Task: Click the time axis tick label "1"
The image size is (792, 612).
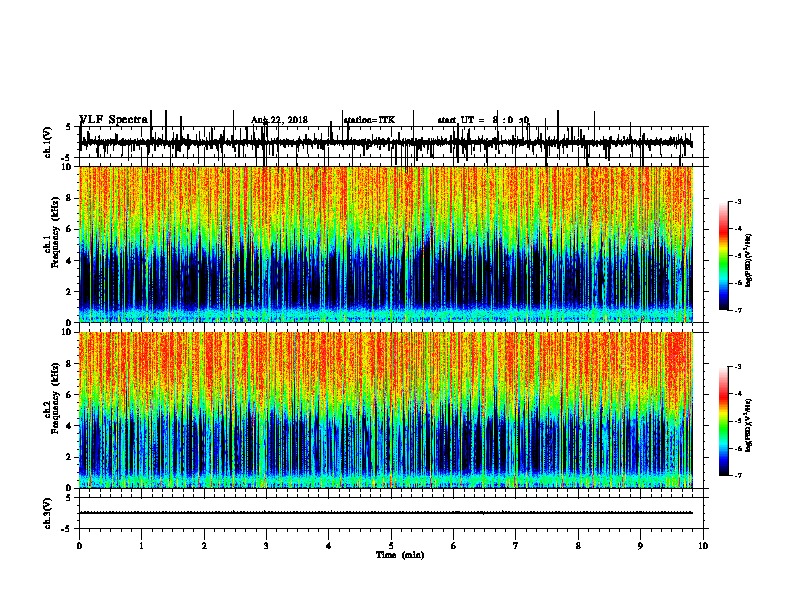Action: point(141,546)
